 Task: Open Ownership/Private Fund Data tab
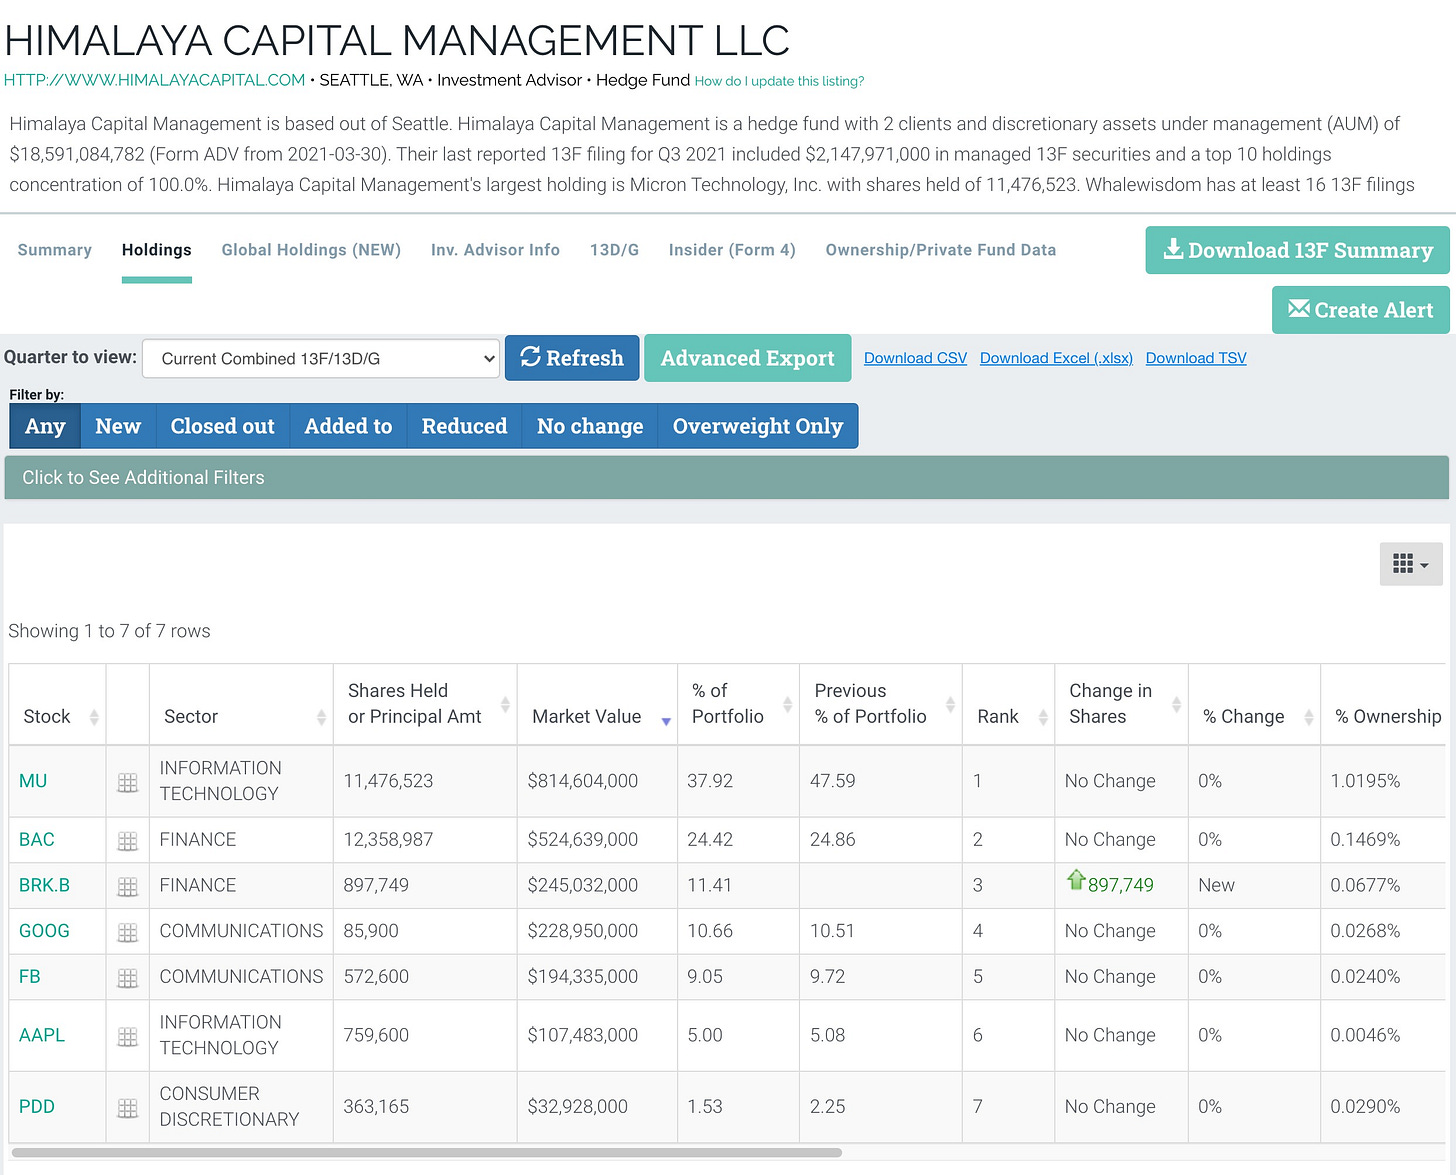point(941,250)
